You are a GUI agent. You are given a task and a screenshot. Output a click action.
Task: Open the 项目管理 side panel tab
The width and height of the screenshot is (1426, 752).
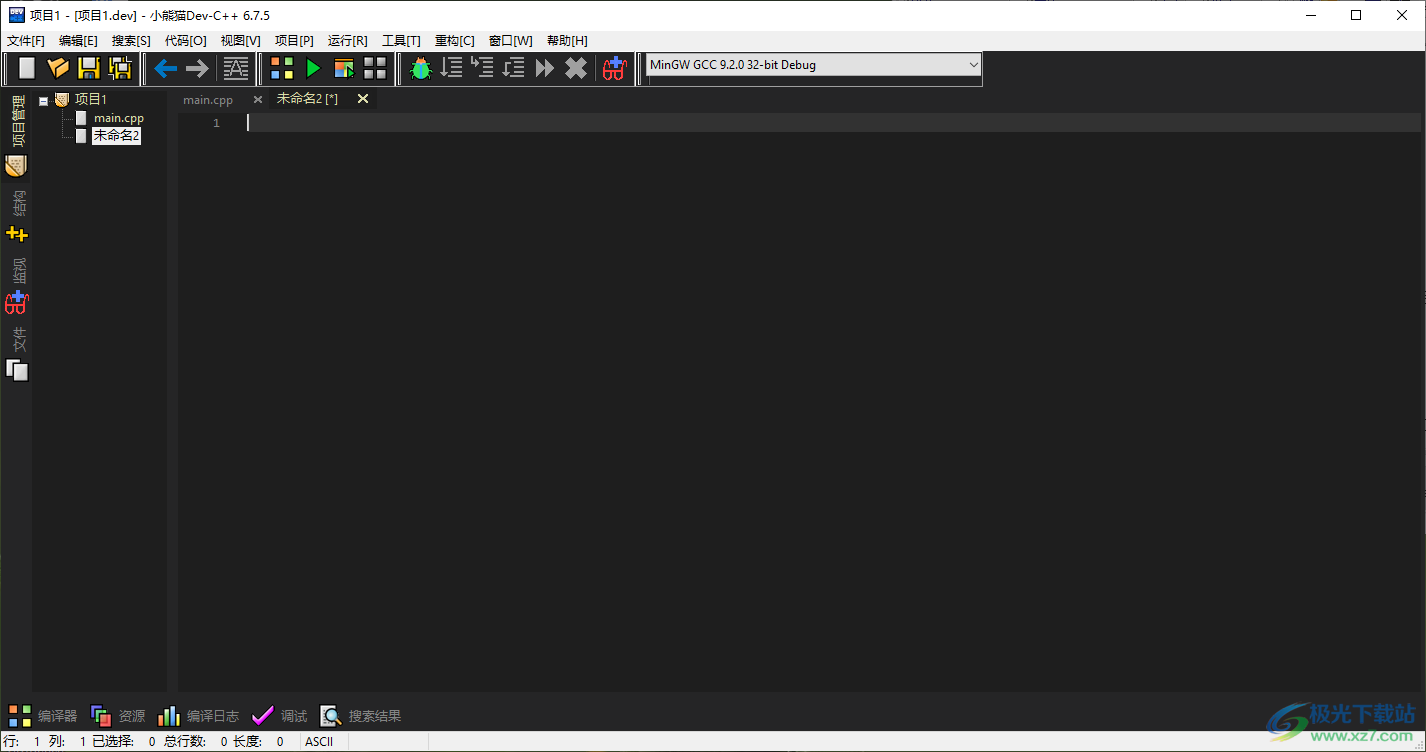17,135
